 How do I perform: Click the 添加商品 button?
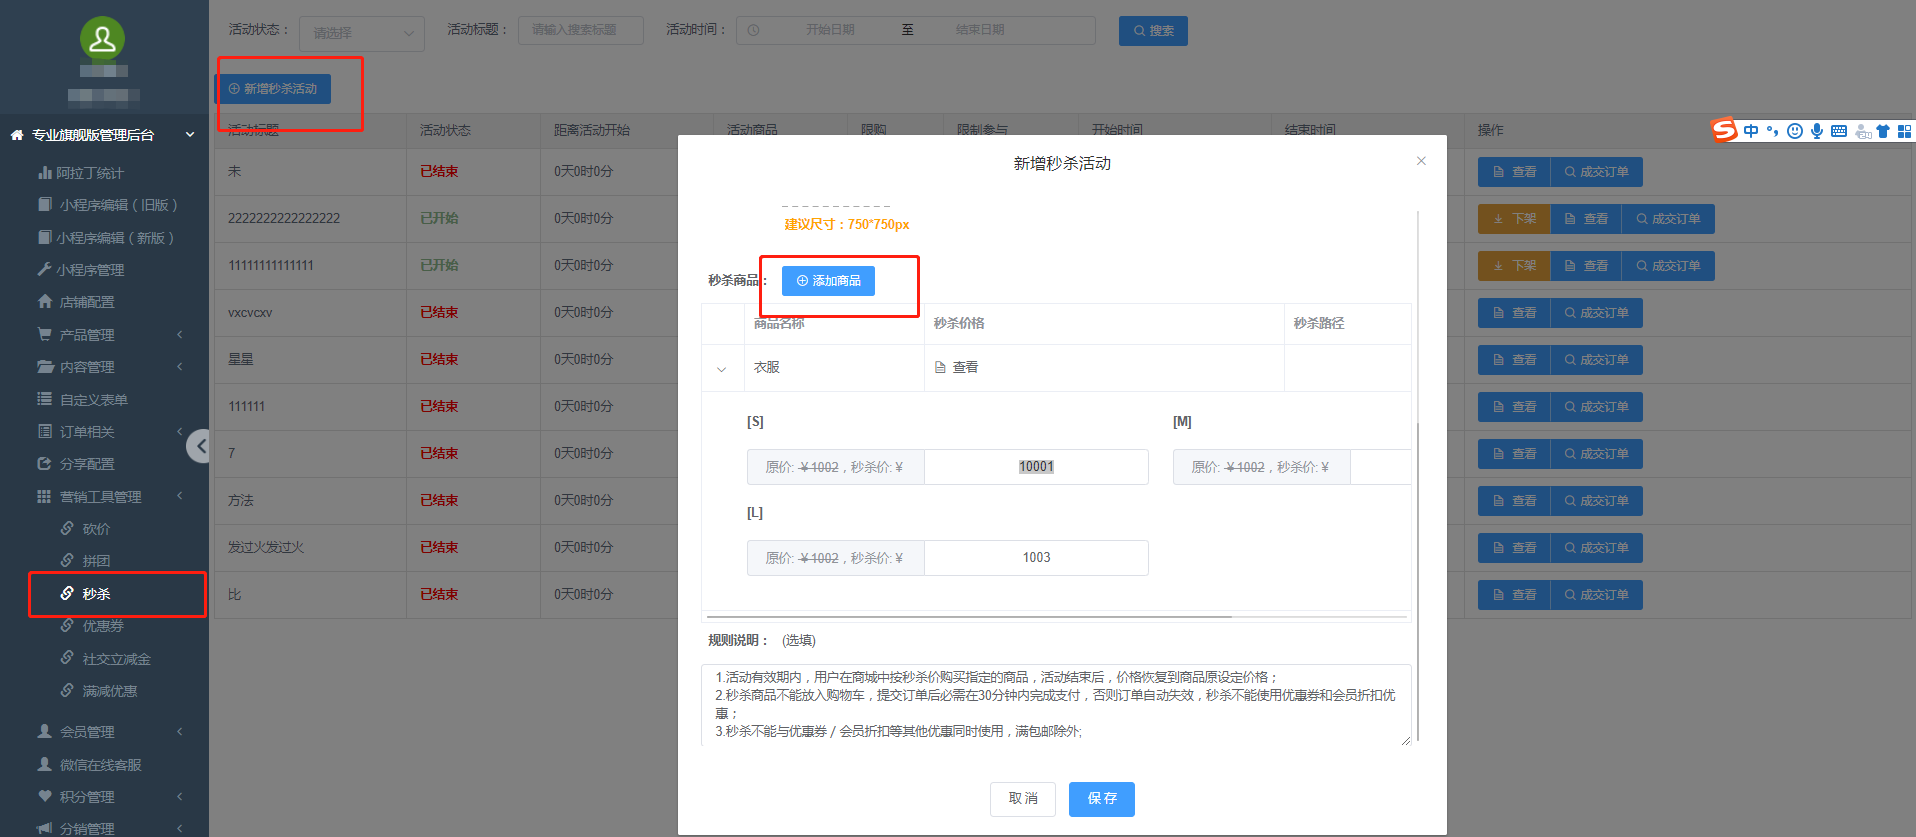coord(828,281)
